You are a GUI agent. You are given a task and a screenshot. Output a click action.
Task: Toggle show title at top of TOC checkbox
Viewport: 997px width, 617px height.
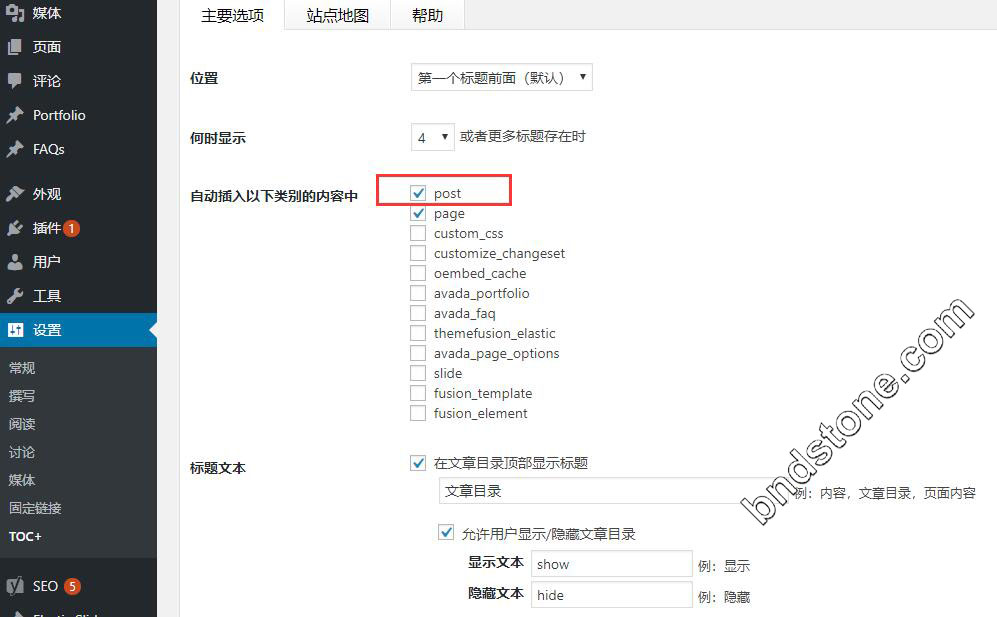coord(418,462)
